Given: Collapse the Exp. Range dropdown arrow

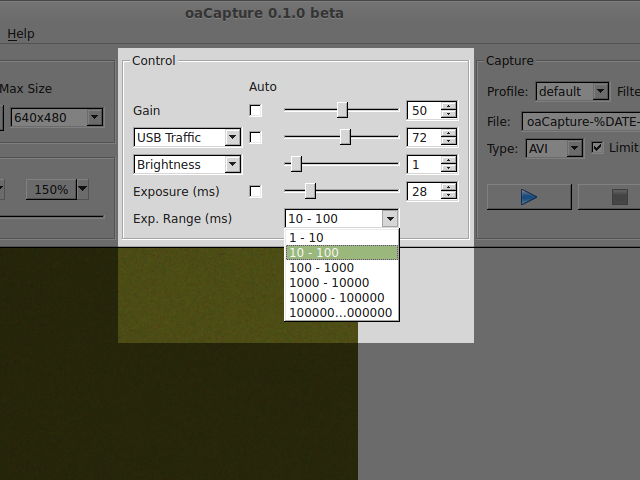Looking at the screenshot, I should point(390,219).
